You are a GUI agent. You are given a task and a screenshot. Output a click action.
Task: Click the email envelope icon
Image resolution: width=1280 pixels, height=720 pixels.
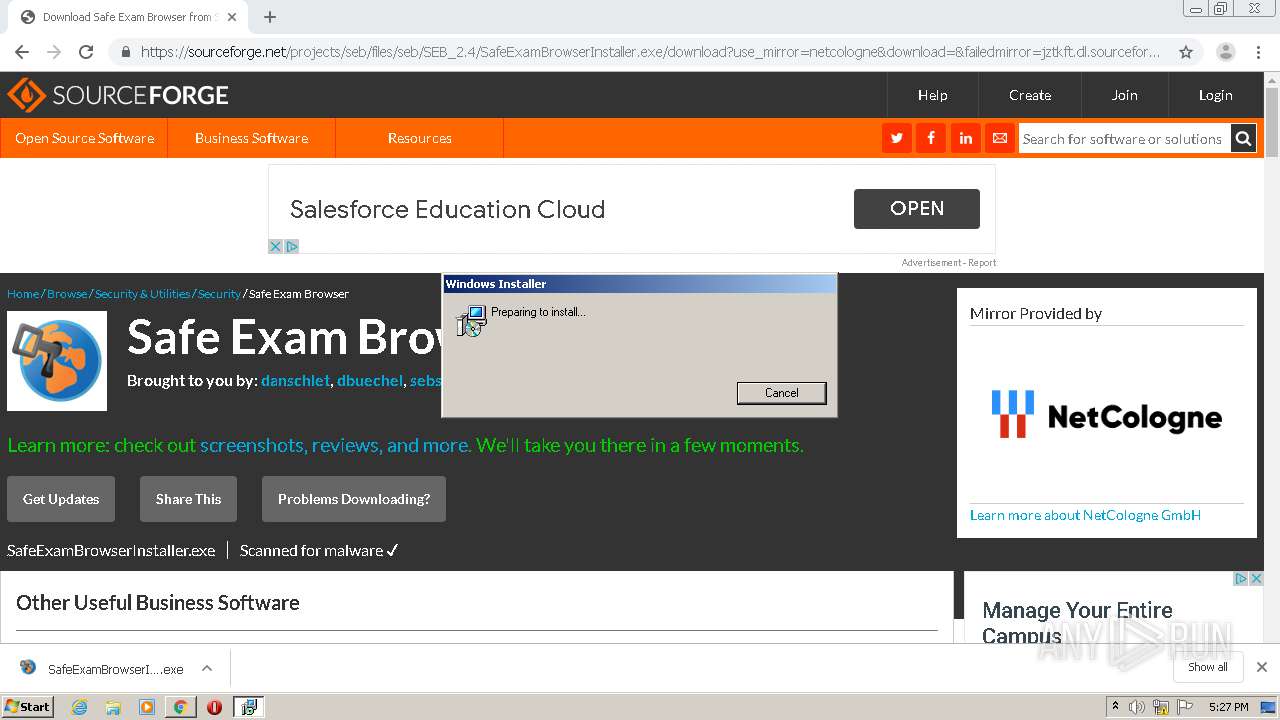[999, 138]
